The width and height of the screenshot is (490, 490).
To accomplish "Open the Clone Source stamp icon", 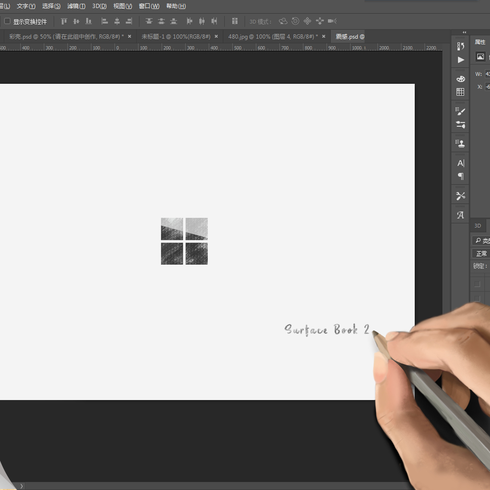I will click(460, 144).
